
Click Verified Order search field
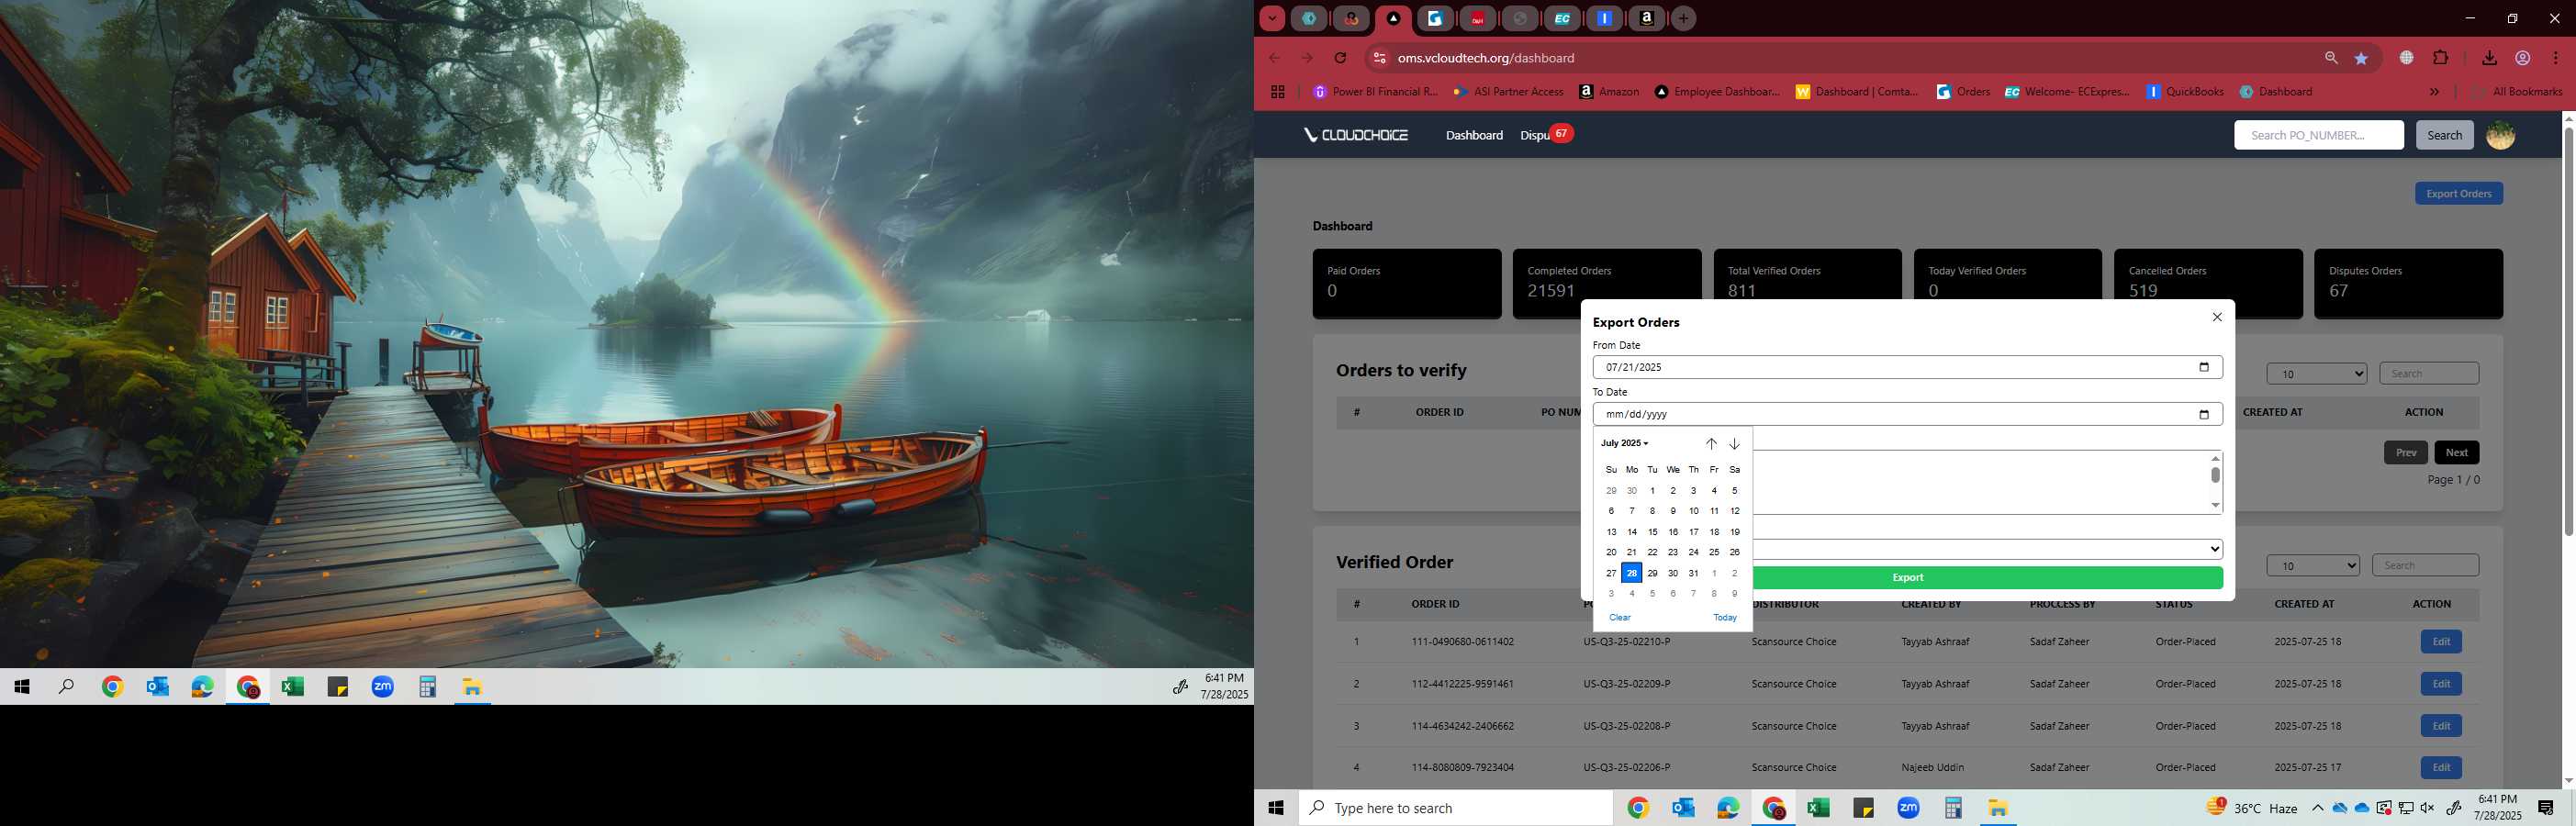(x=2425, y=566)
